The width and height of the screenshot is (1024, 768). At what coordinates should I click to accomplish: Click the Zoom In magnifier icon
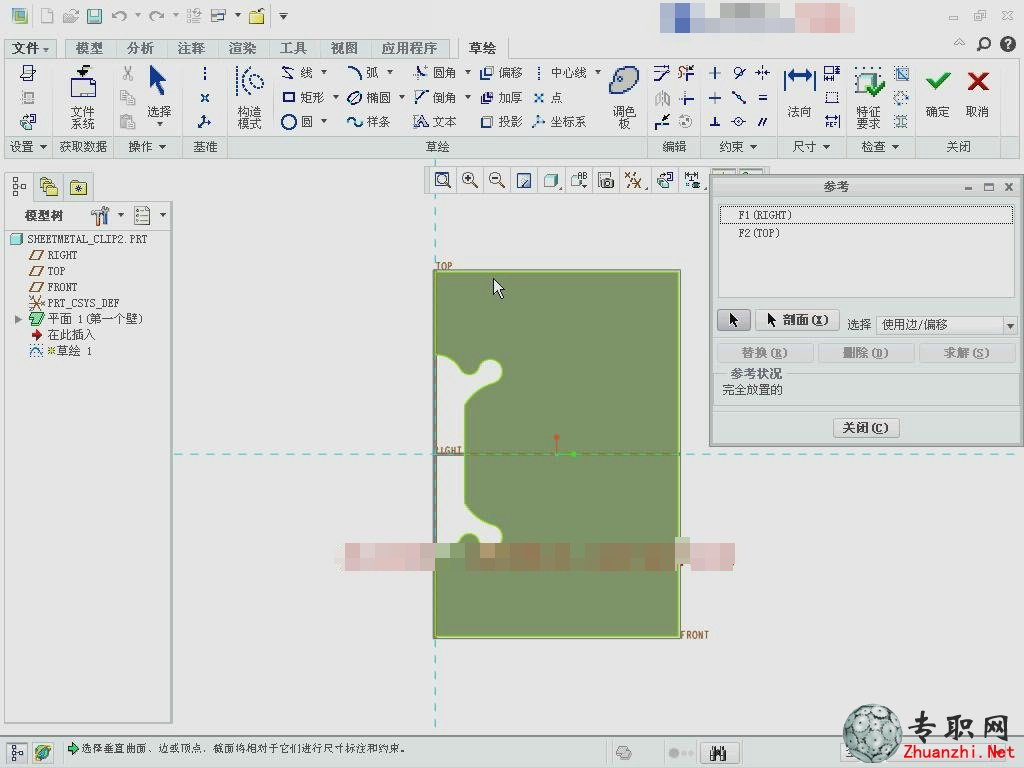click(x=470, y=180)
